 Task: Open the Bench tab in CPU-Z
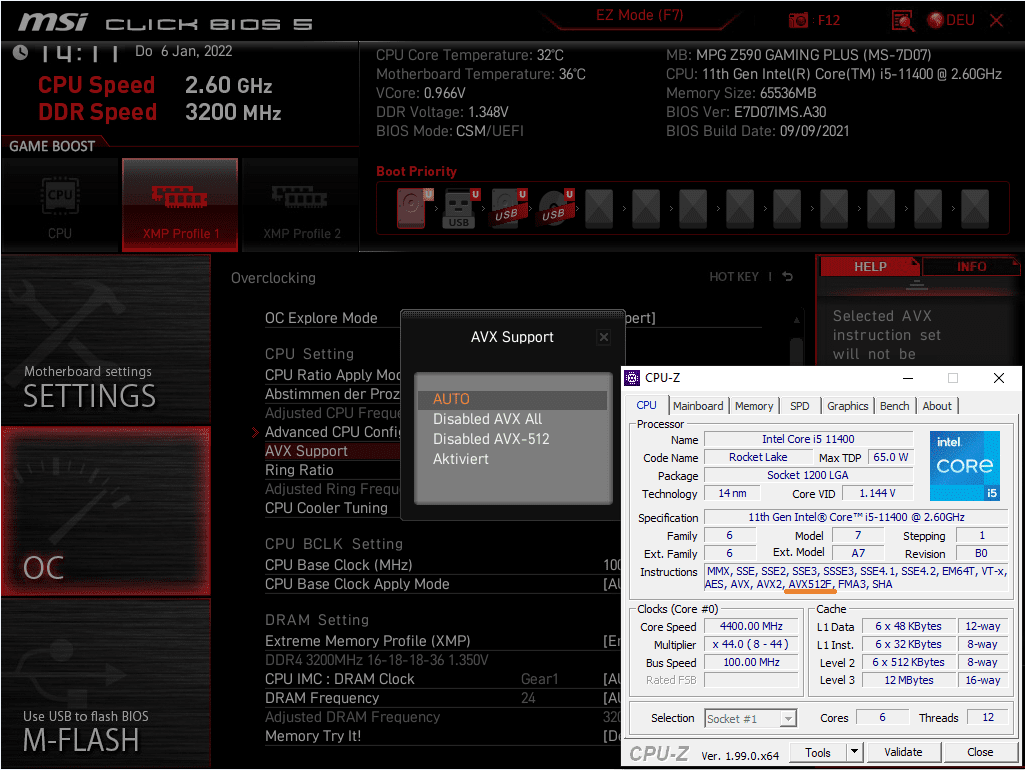click(894, 406)
